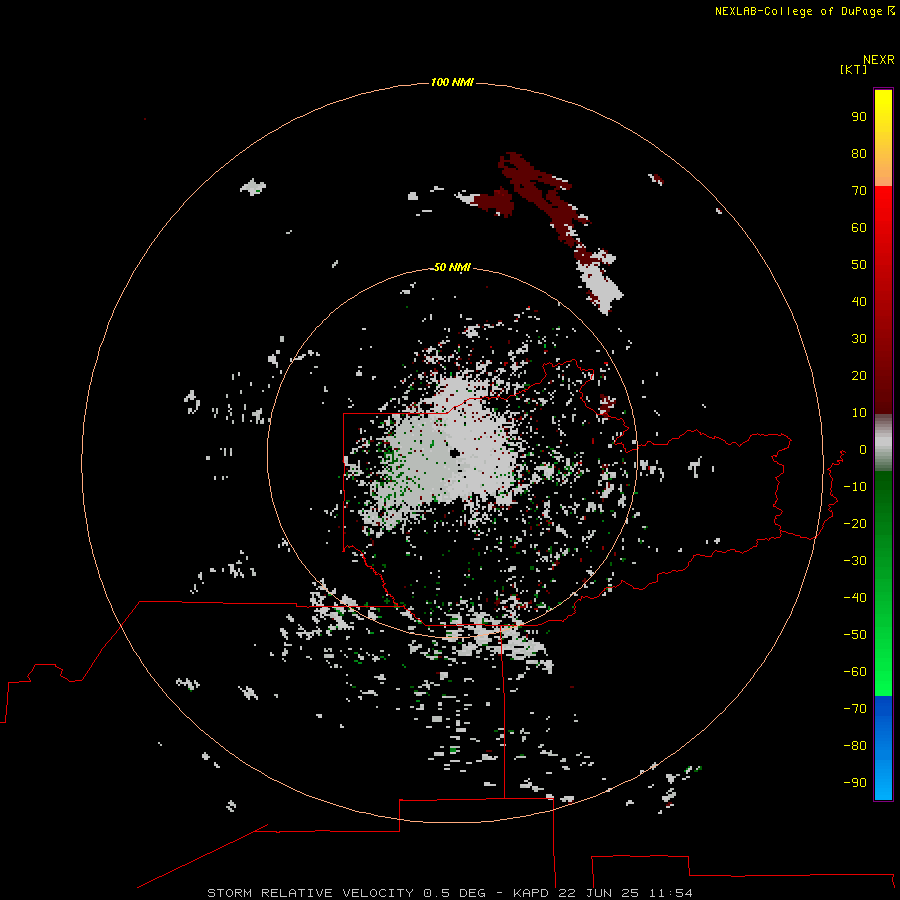Click the 10 knot label on legend
This screenshot has height=900, width=900.
859,413
